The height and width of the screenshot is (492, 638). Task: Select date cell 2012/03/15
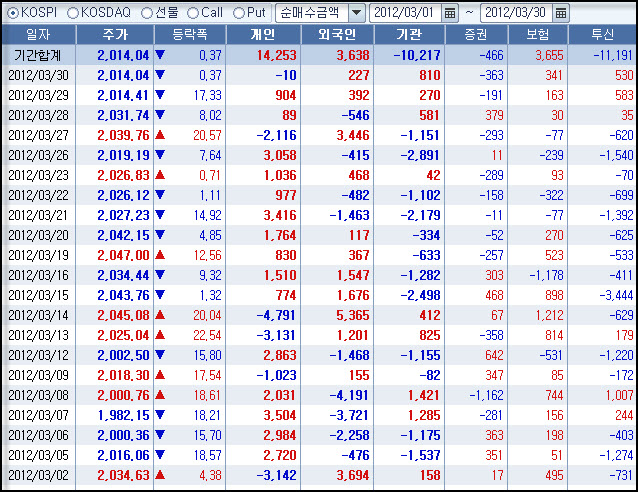tap(38, 295)
